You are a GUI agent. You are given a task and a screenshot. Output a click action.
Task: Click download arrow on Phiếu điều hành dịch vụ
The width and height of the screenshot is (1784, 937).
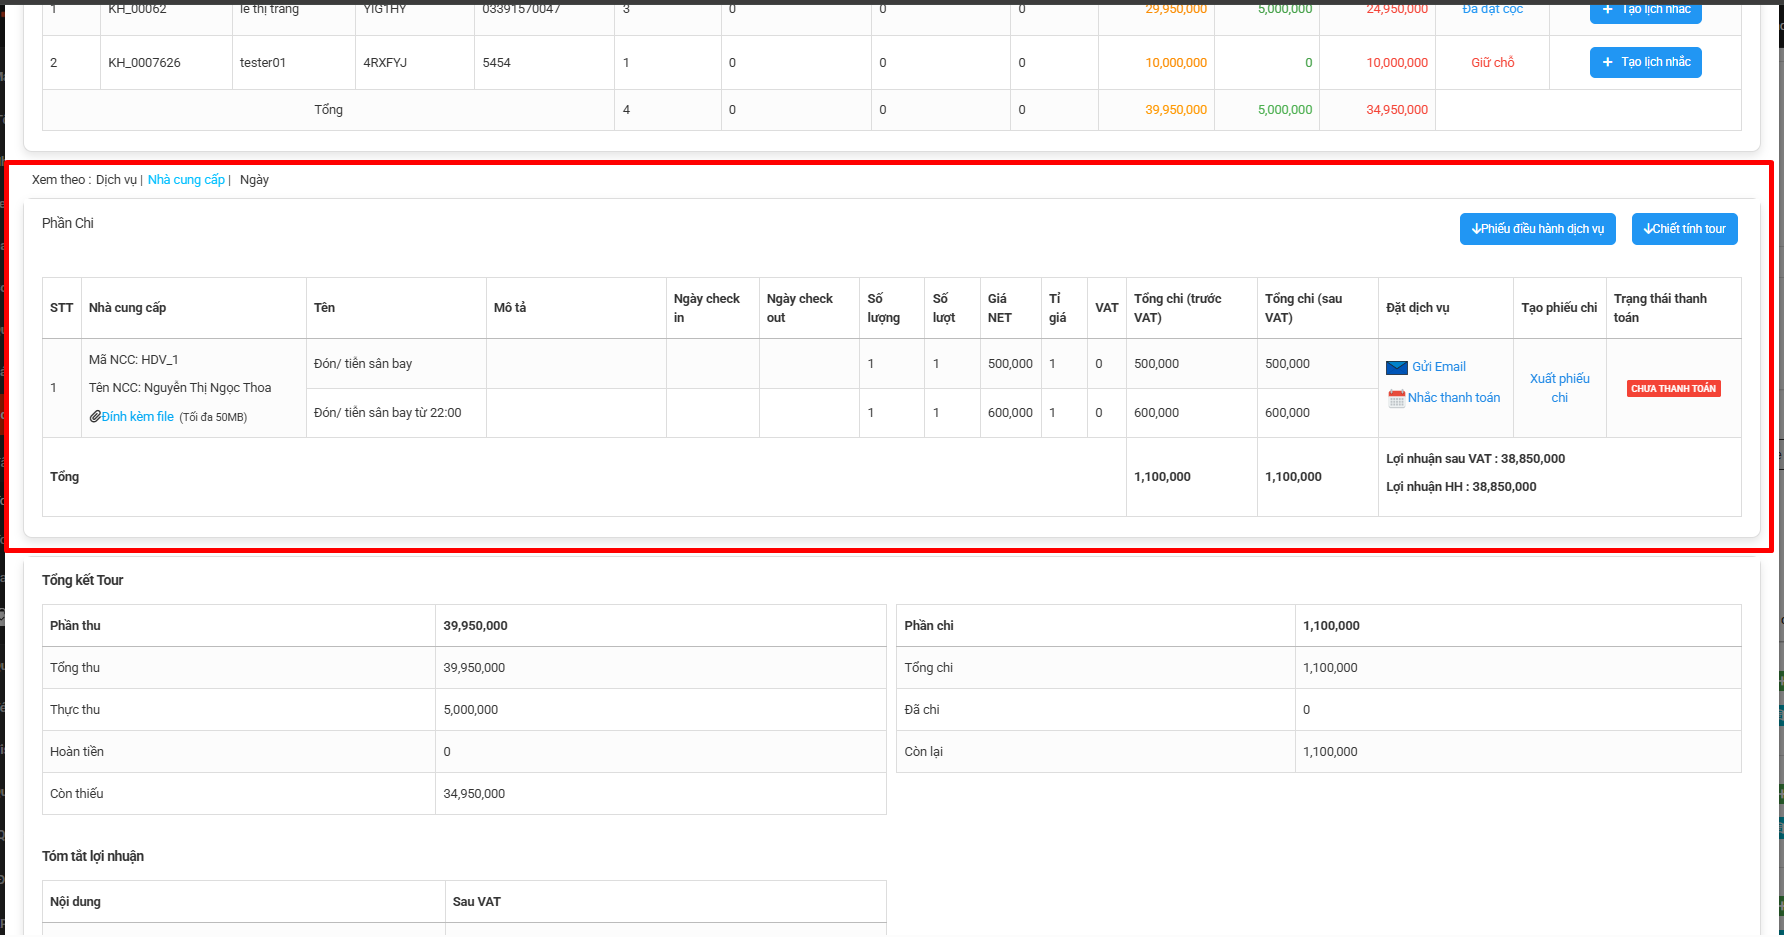(1476, 229)
